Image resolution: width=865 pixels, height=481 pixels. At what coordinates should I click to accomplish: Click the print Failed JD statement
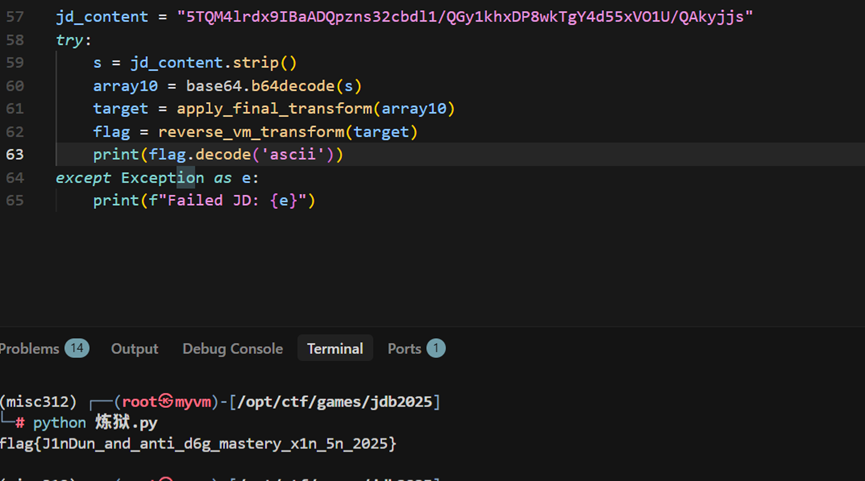pyautogui.click(x=204, y=201)
